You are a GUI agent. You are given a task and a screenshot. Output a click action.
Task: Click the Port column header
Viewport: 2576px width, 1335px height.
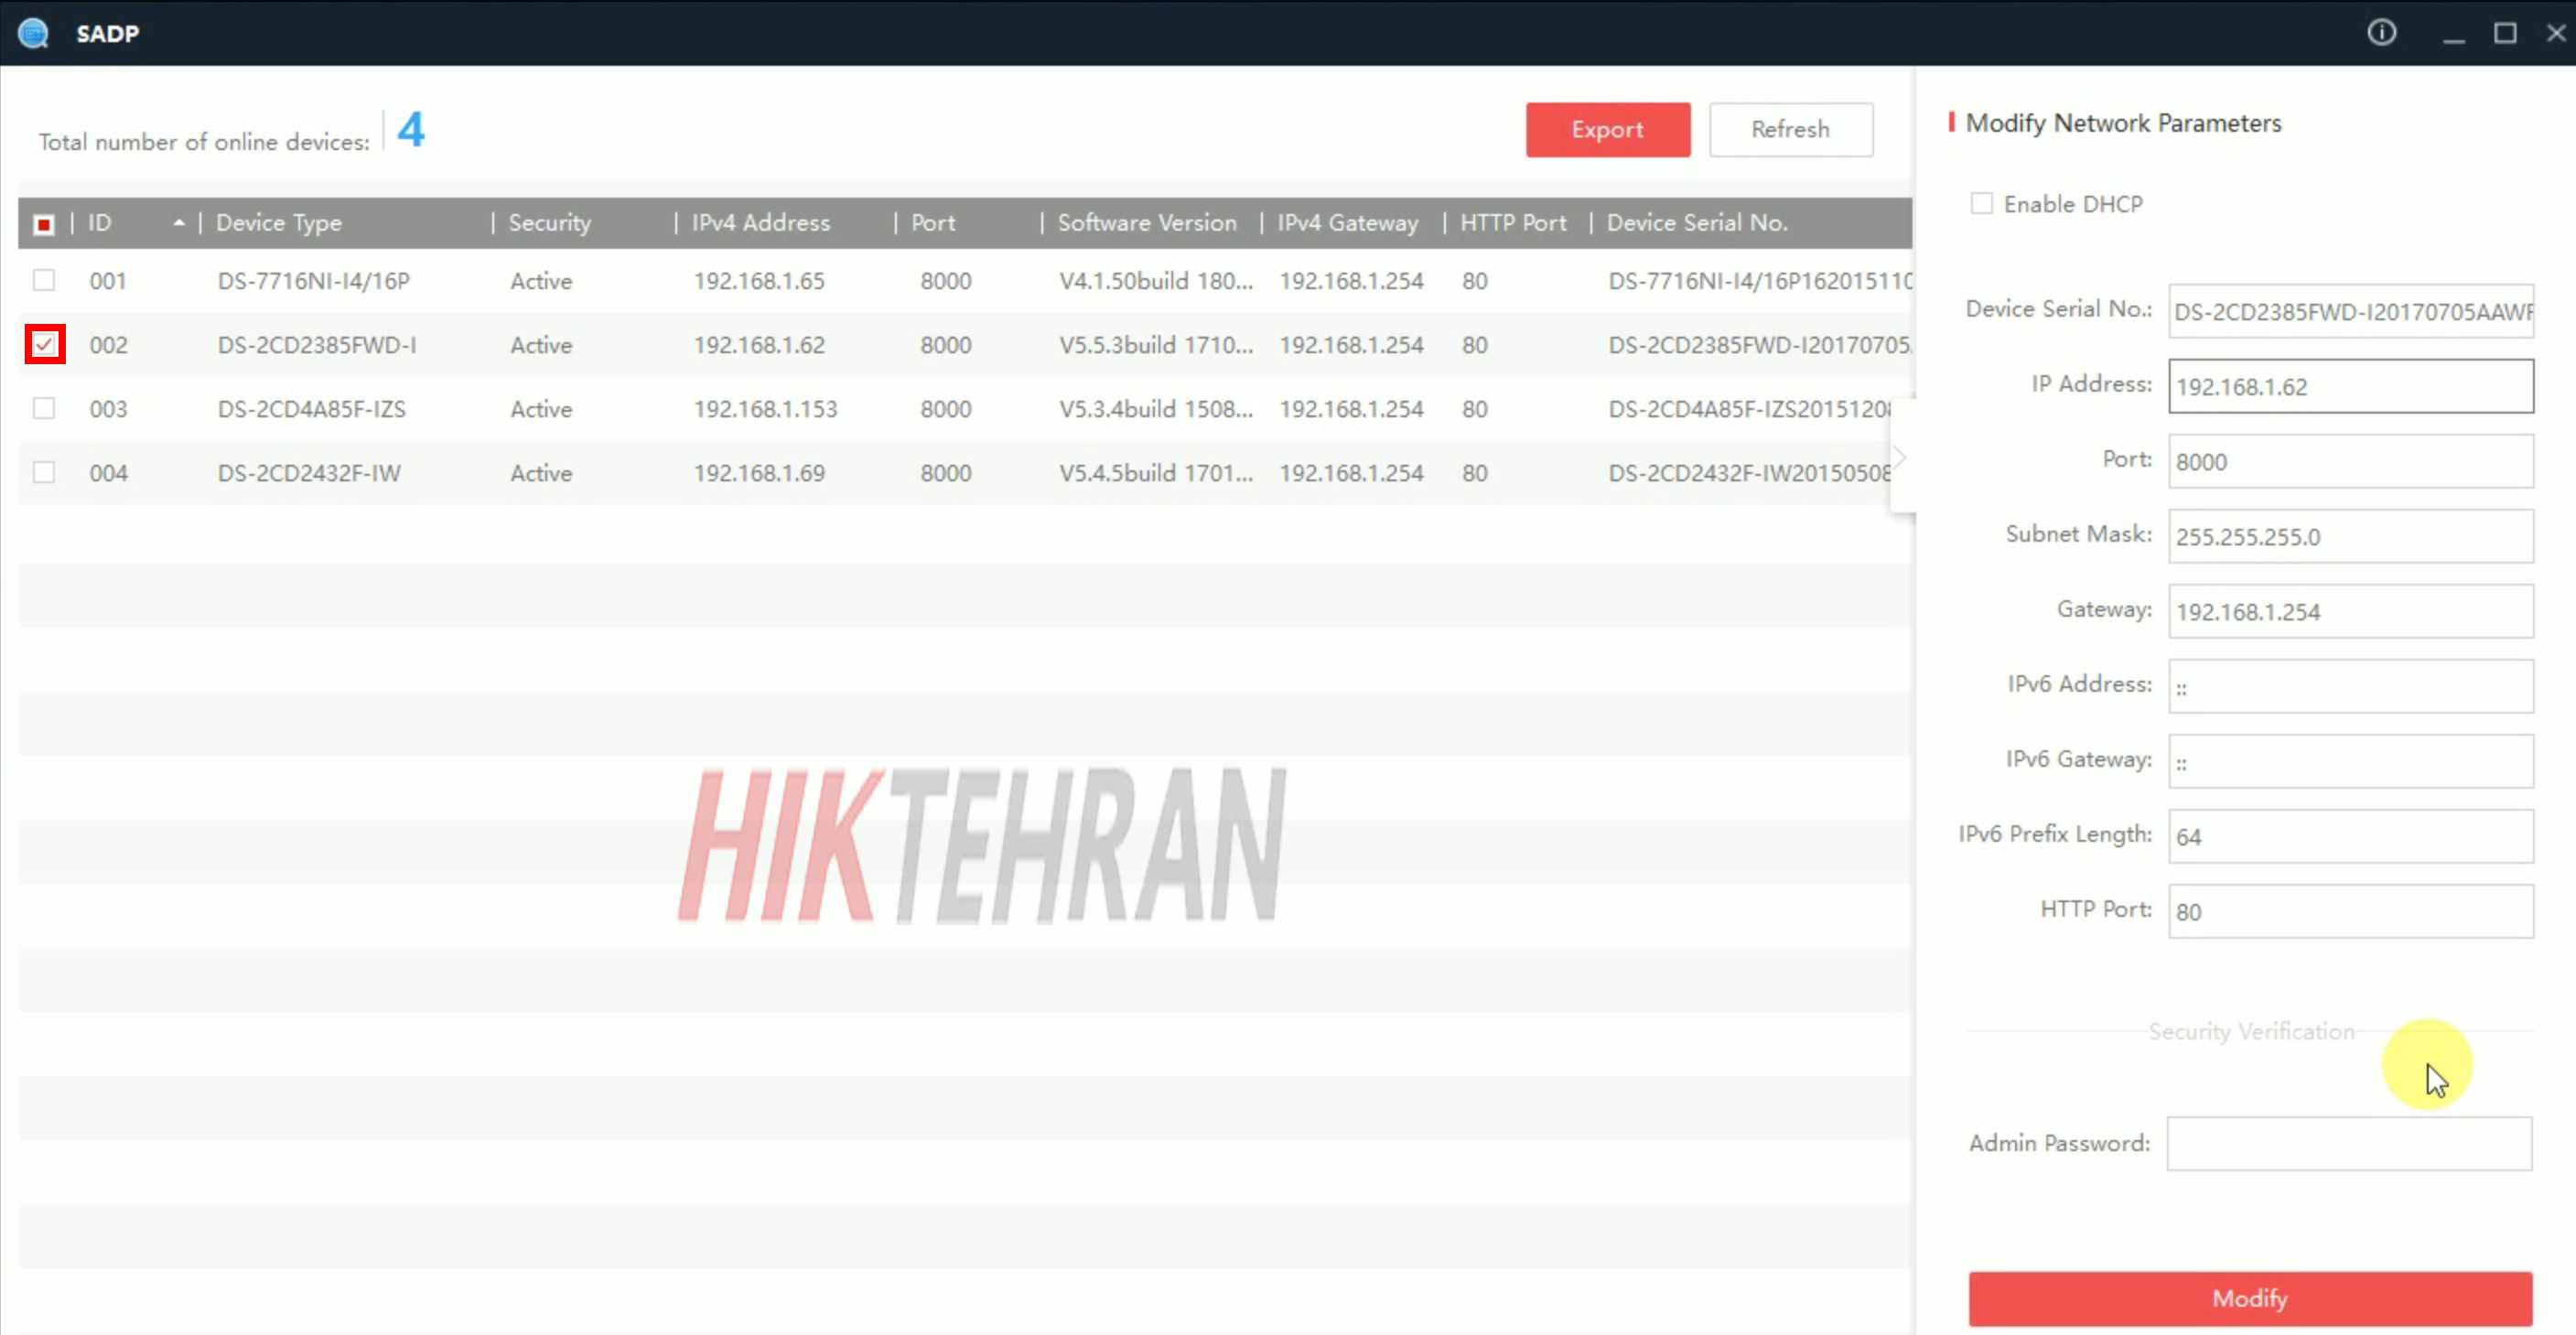[932, 222]
